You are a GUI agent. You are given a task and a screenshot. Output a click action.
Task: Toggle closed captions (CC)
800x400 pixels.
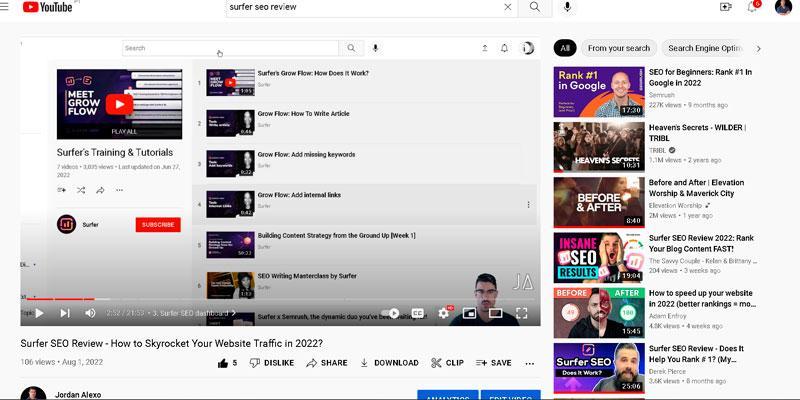coord(417,313)
